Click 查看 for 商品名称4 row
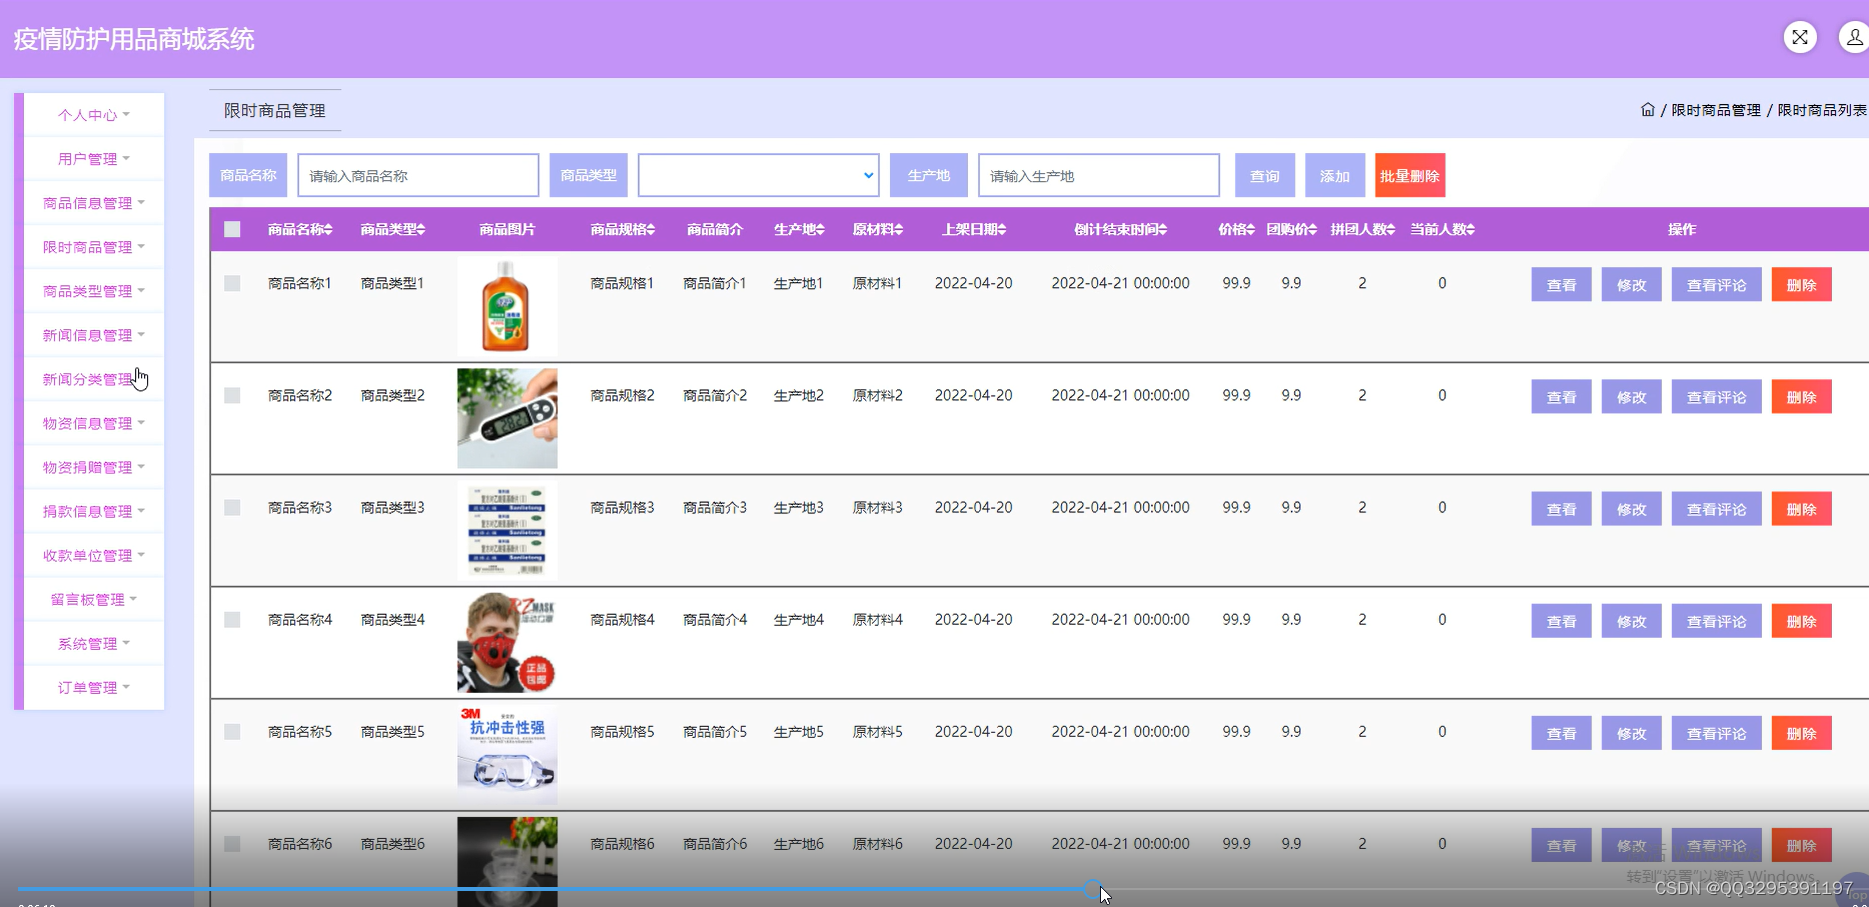The height and width of the screenshot is (907, 1869). [1562, 621]
